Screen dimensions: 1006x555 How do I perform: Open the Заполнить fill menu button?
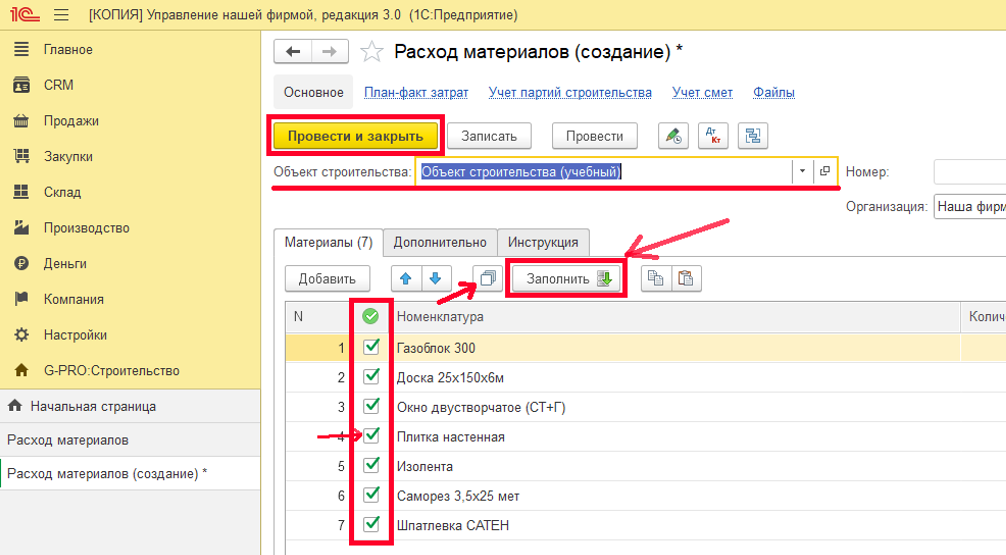568,279
